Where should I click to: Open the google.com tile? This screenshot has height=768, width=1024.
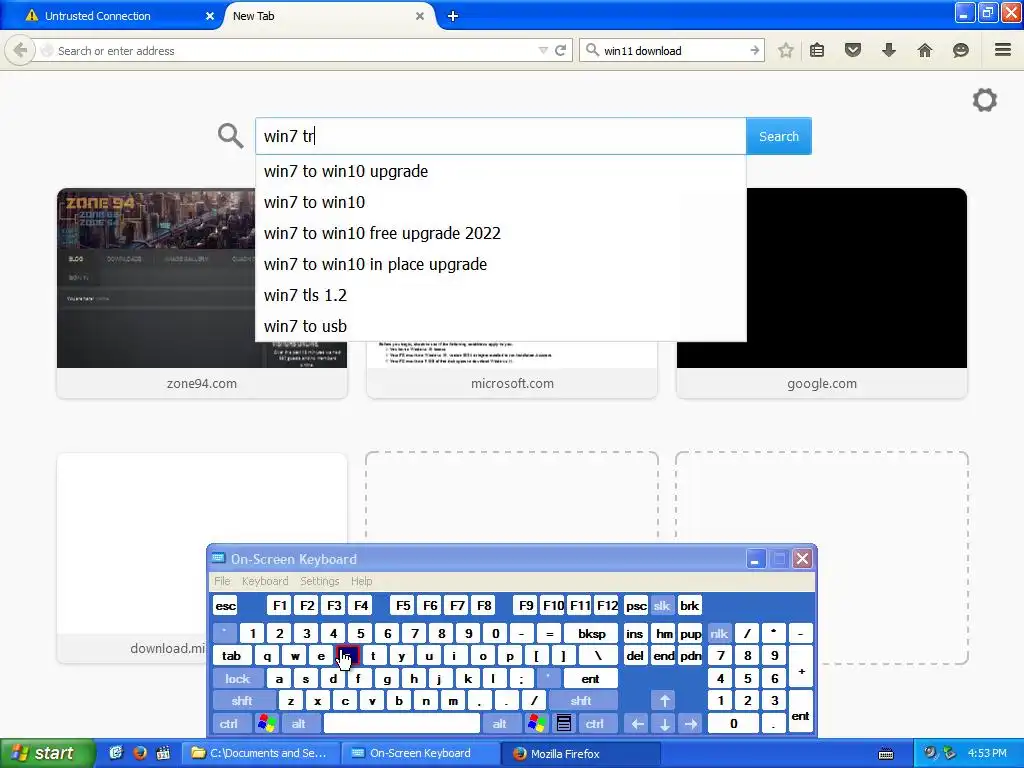coord(822,293)
